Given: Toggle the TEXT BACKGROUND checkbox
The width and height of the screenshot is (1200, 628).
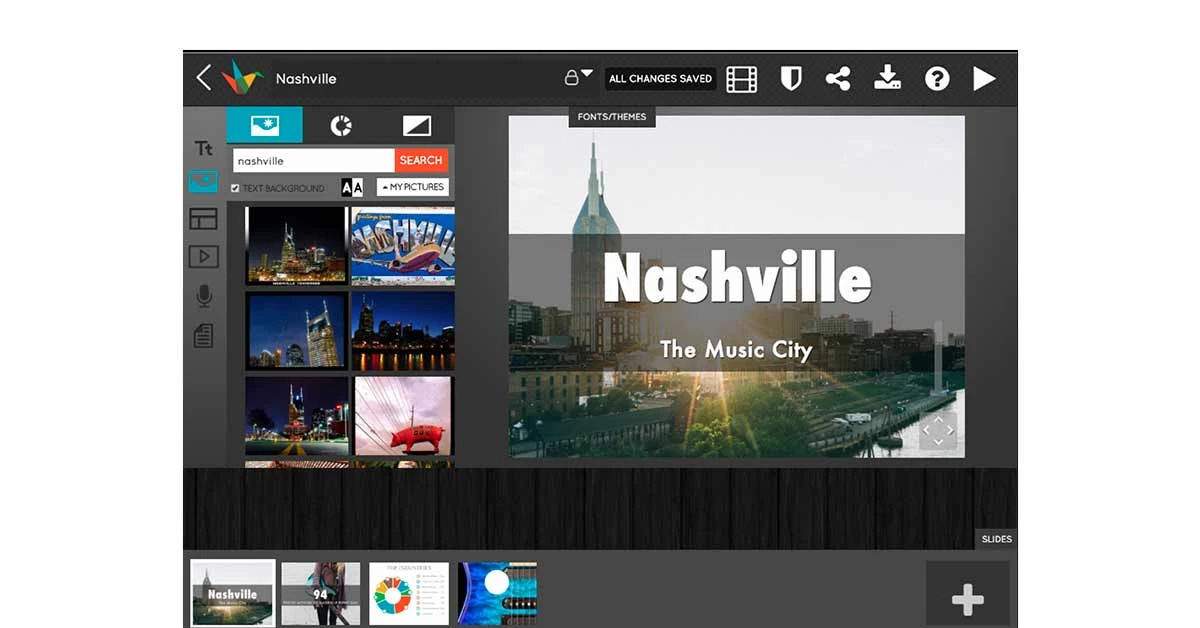Looking at the screenshot, I should (x=235, y=188).
